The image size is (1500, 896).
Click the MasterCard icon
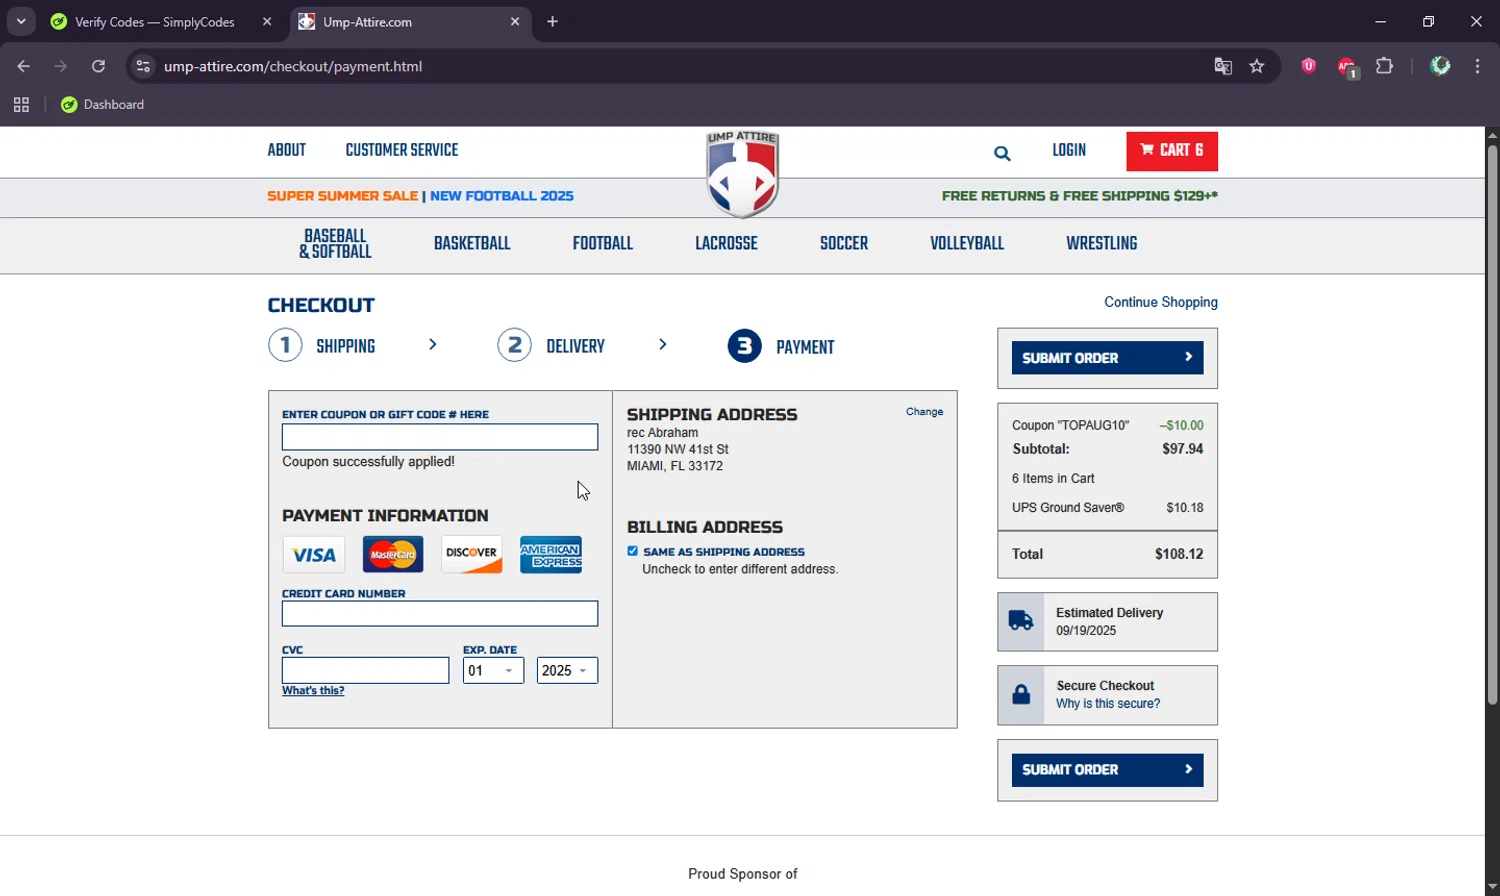pos(393,554)
